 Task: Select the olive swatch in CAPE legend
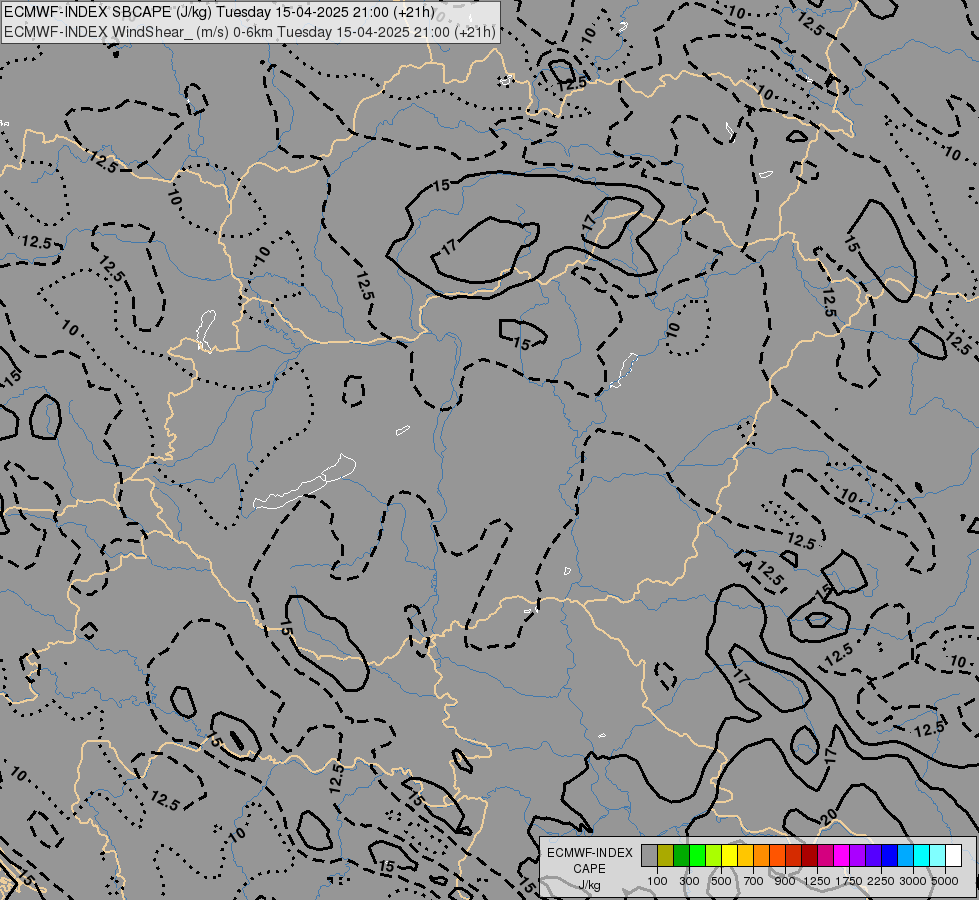(x=666, y=855)
